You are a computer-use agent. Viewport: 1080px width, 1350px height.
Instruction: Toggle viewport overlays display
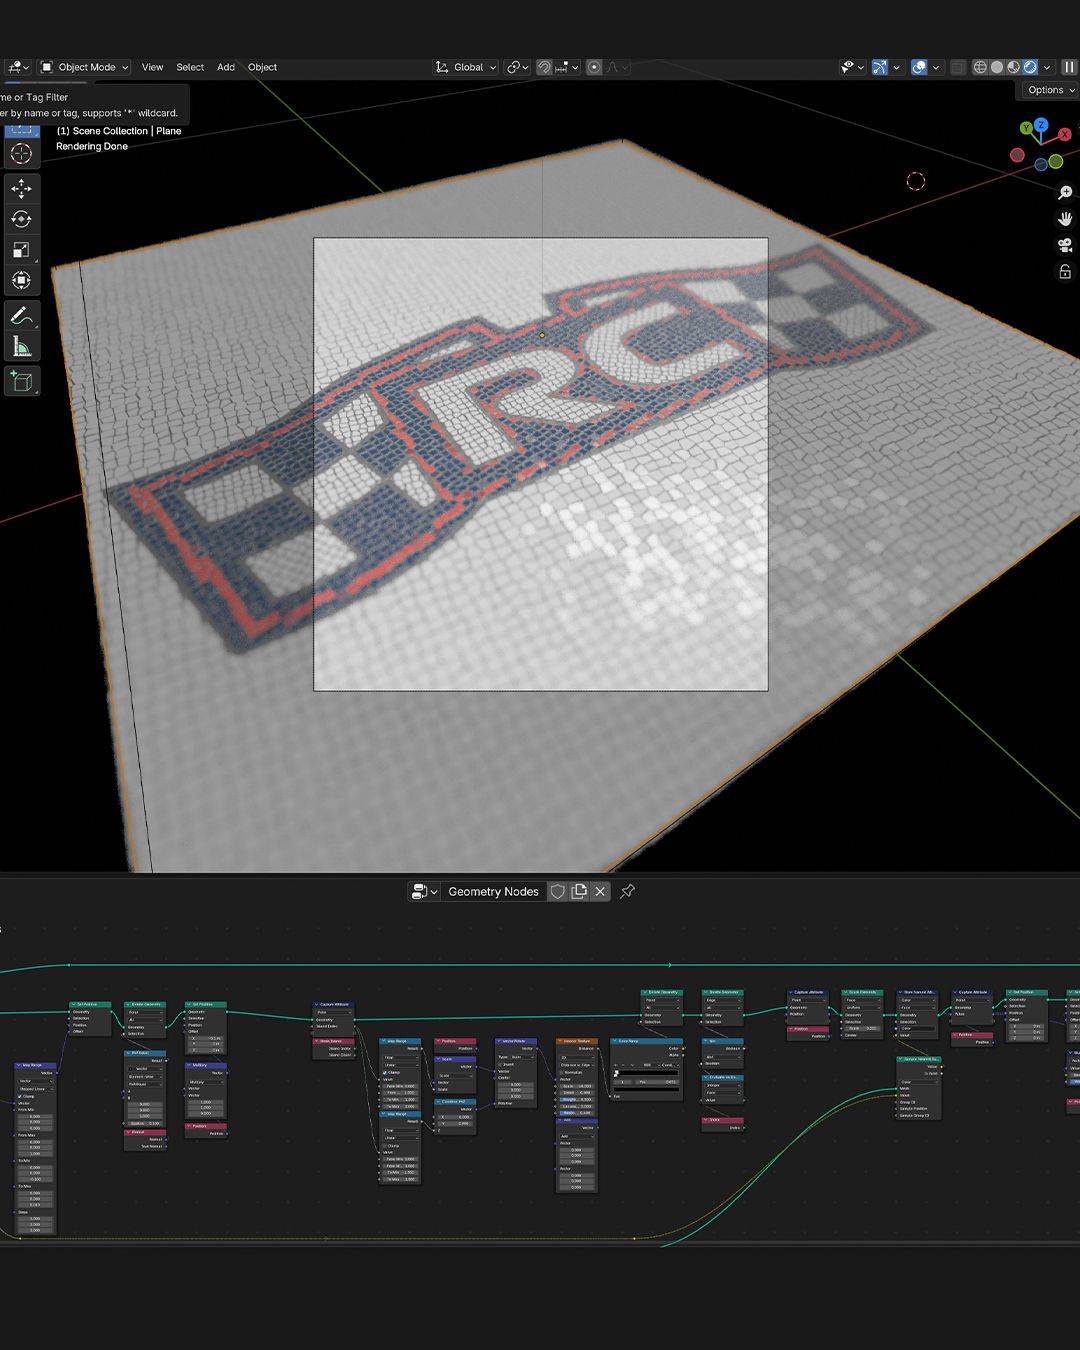tap(919, 67)
